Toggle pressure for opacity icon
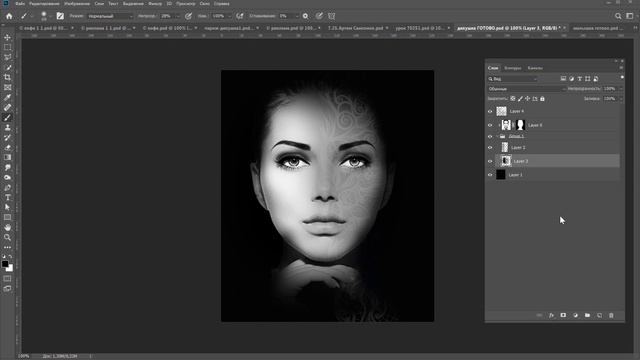The height and width of the screenshot is (360, 640). pyautogui.click(x=188, y=16)
